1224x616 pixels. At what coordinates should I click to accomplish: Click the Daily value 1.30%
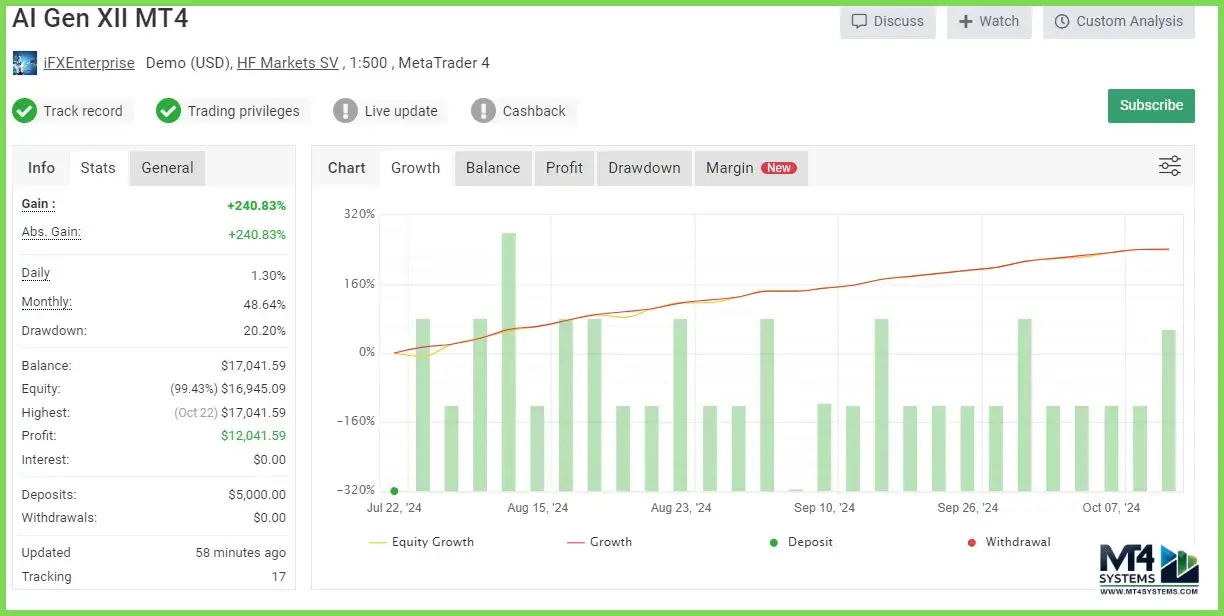point(268,276)
